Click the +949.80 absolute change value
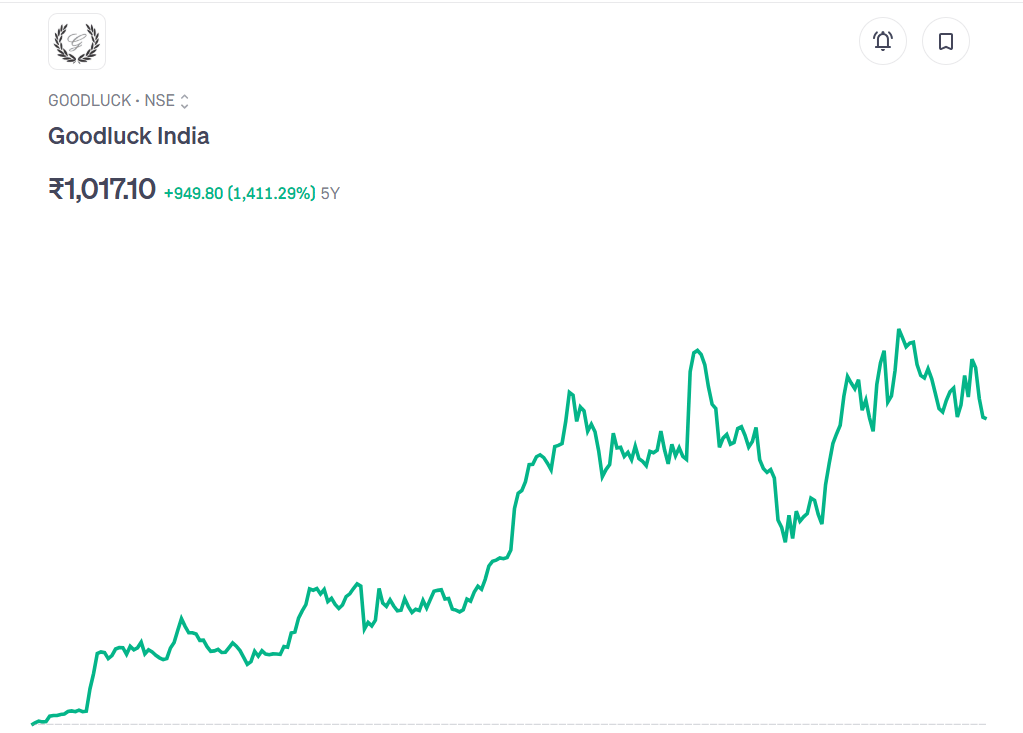 point(193,193)
